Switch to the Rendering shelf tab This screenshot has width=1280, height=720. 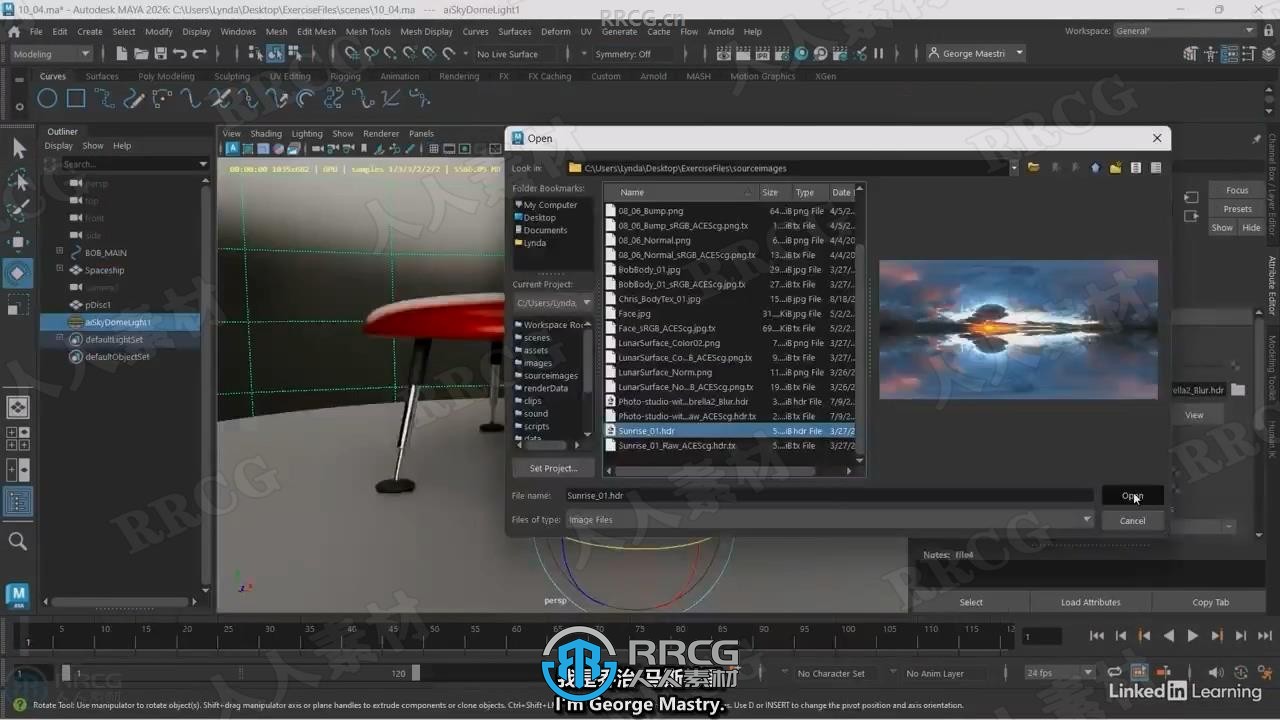tap(459, 76)
